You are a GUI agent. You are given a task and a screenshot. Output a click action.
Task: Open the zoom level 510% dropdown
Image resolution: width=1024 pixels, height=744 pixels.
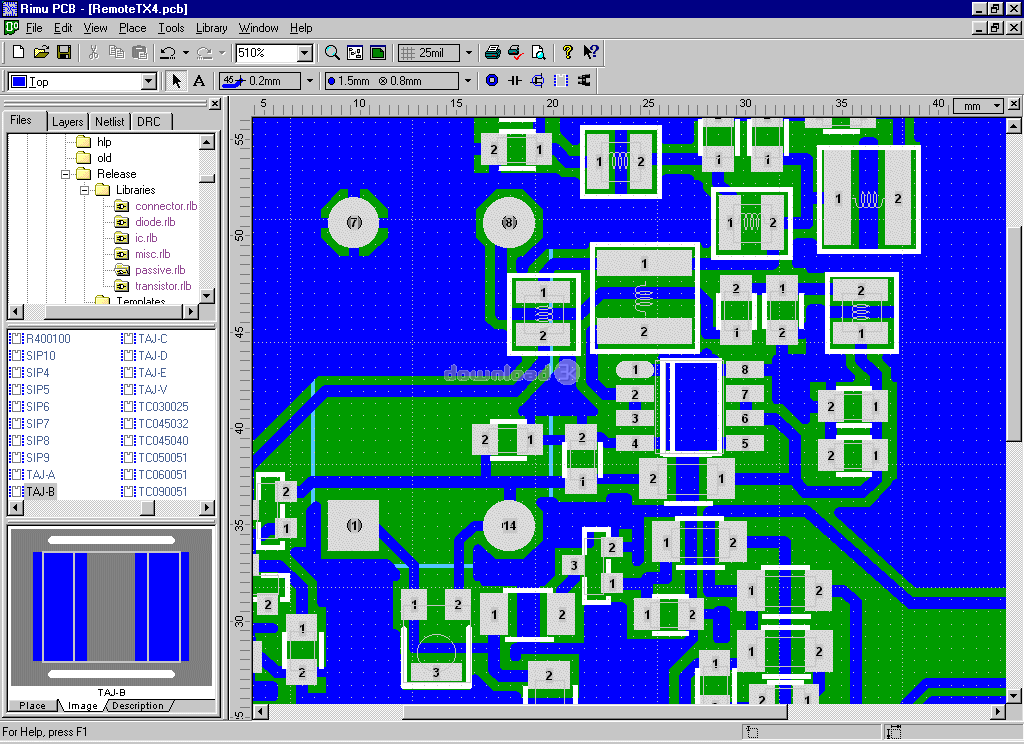coord(305,53)
